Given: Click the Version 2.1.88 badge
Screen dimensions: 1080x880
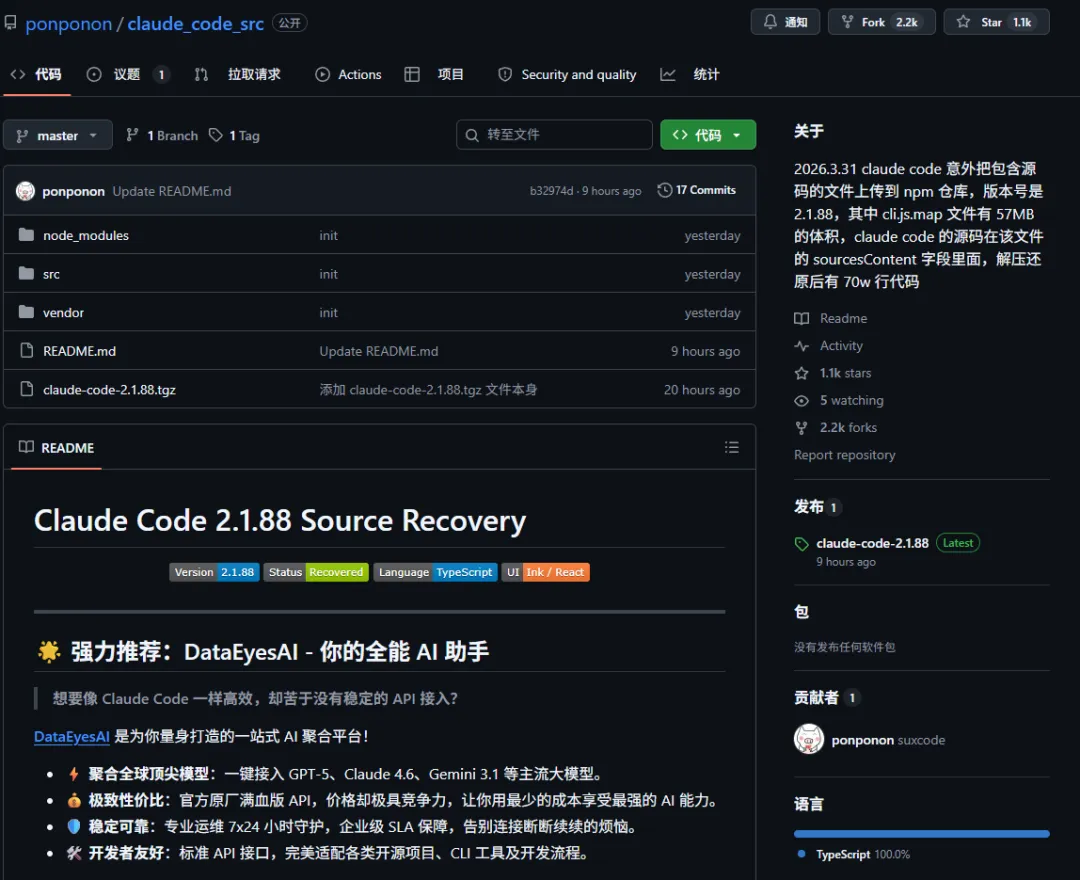Looking at the screenshot, I should pyautogui.click(x=214, y=572).
